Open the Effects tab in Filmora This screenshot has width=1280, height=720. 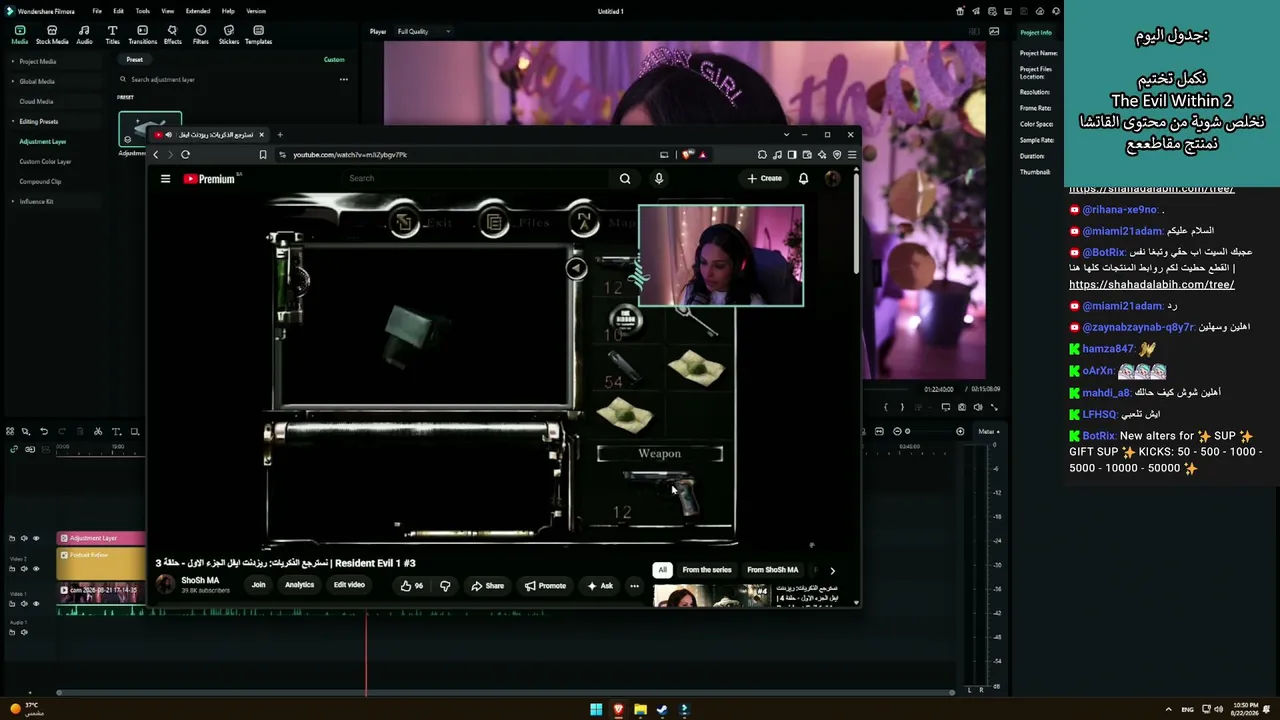point(172,35)
